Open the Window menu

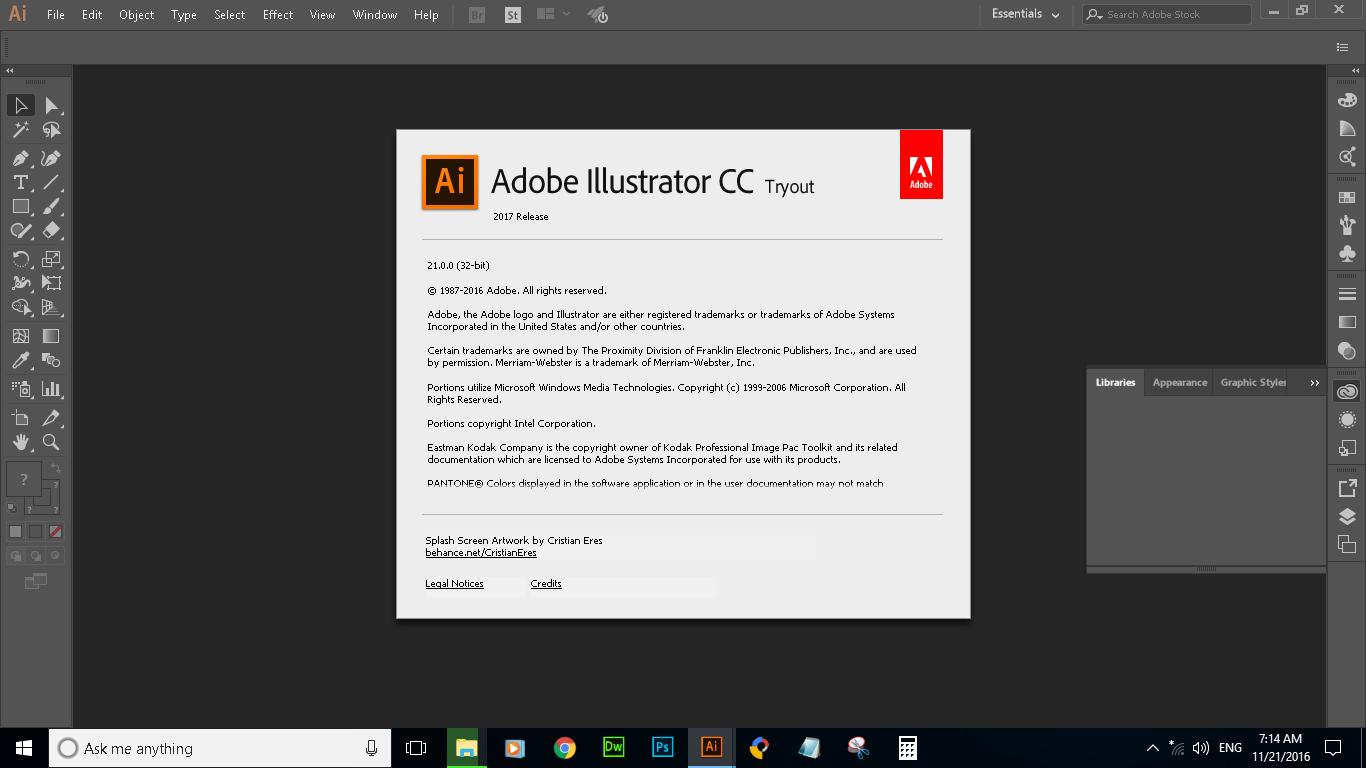[x=375, y=15]
